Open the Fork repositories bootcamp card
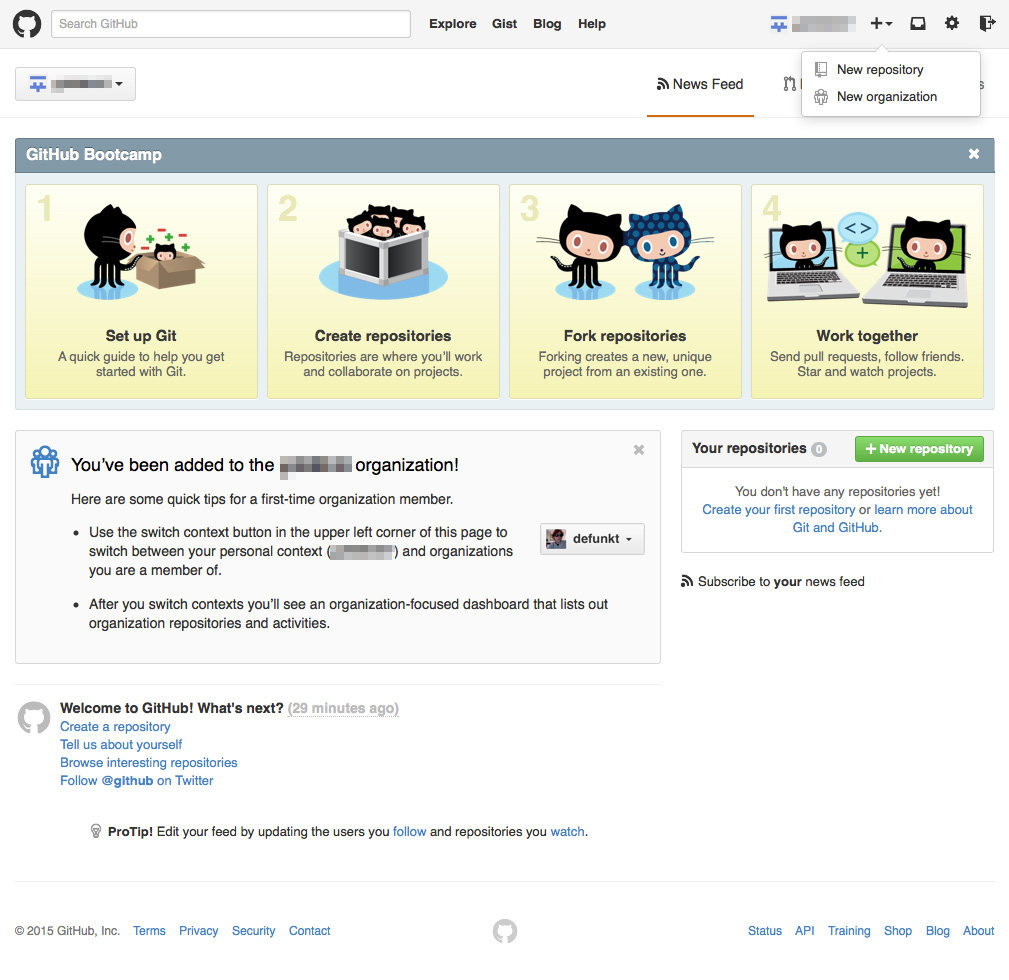The width and height of the screenshot is (1009, 980). point(625,291)
